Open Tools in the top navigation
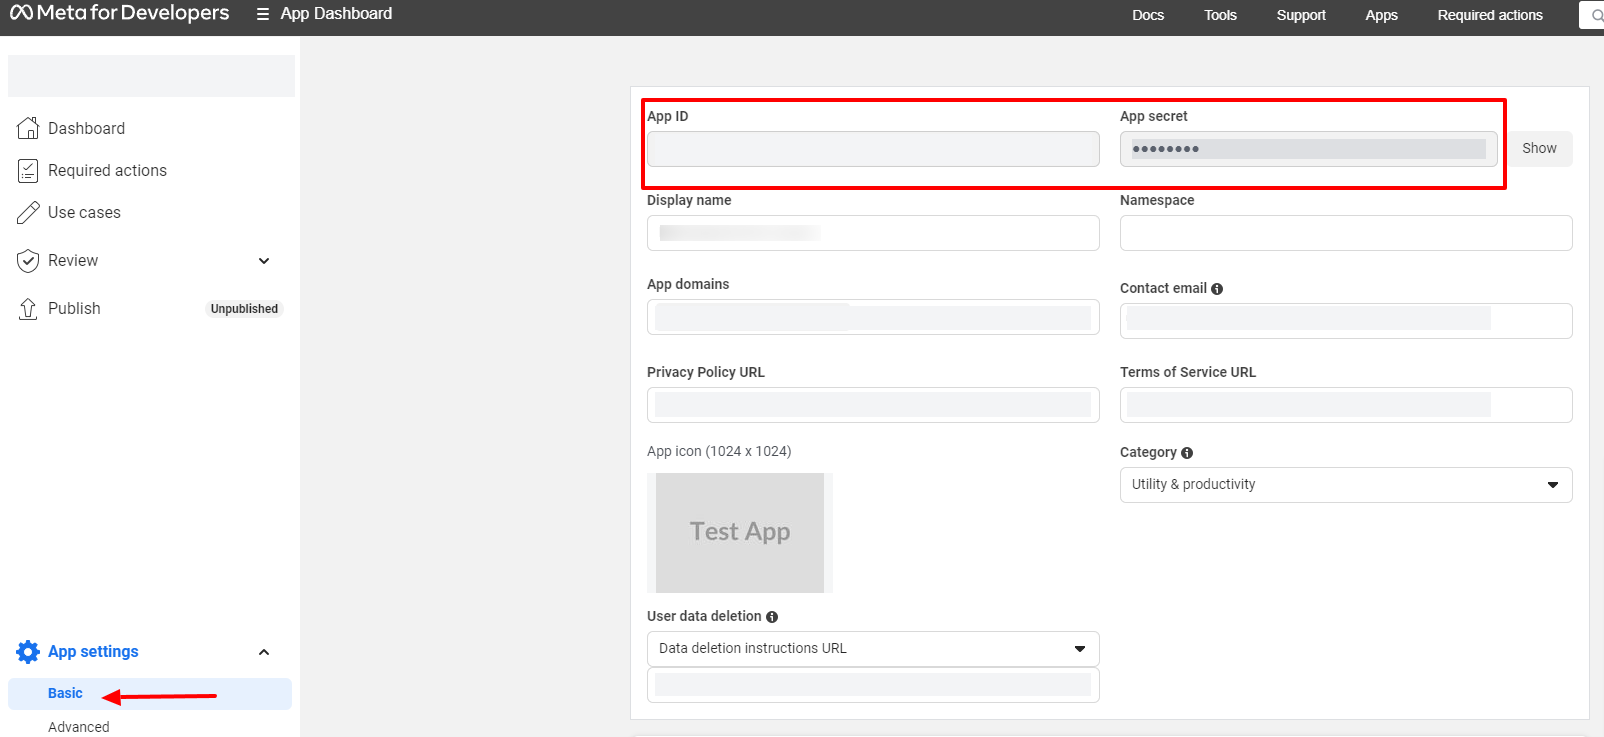 pyautogui.click(x=1220, y=15)
